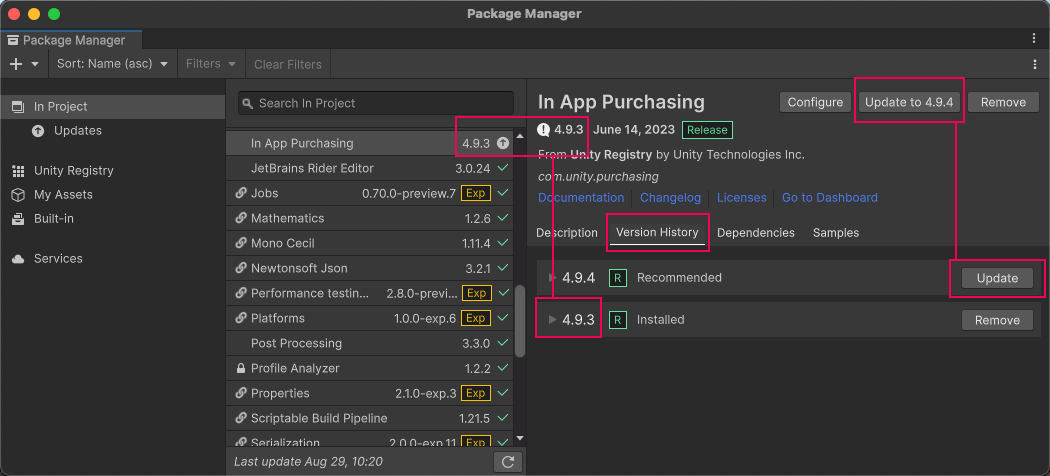1050x476 pixels.
Task: Click the refresh package list icon
Action: pyautogui.click(x=508, y=461)
